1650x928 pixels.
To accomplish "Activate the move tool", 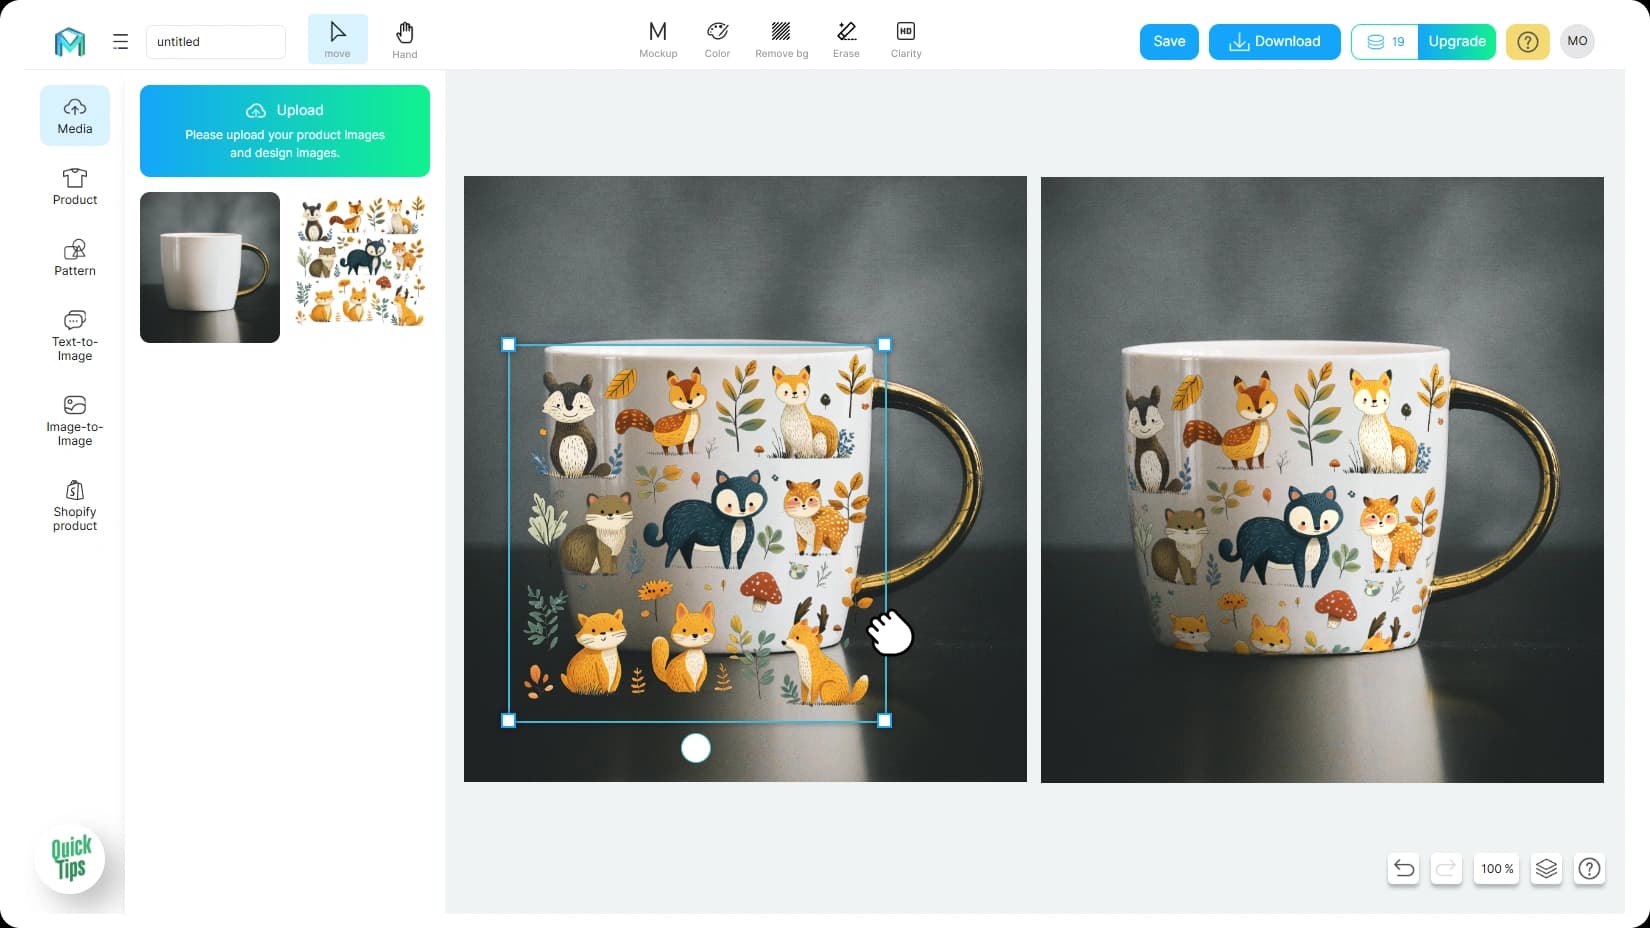I will coord(338,40).
